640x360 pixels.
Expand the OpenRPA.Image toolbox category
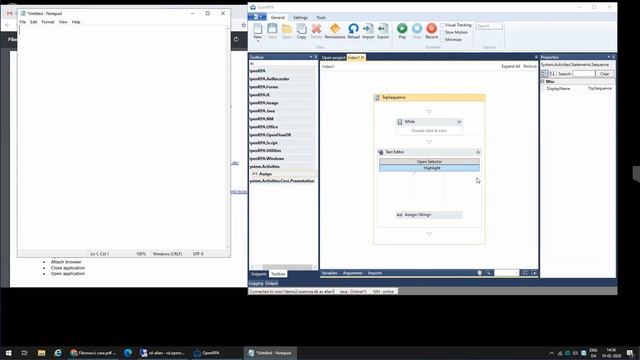(282, 103)
